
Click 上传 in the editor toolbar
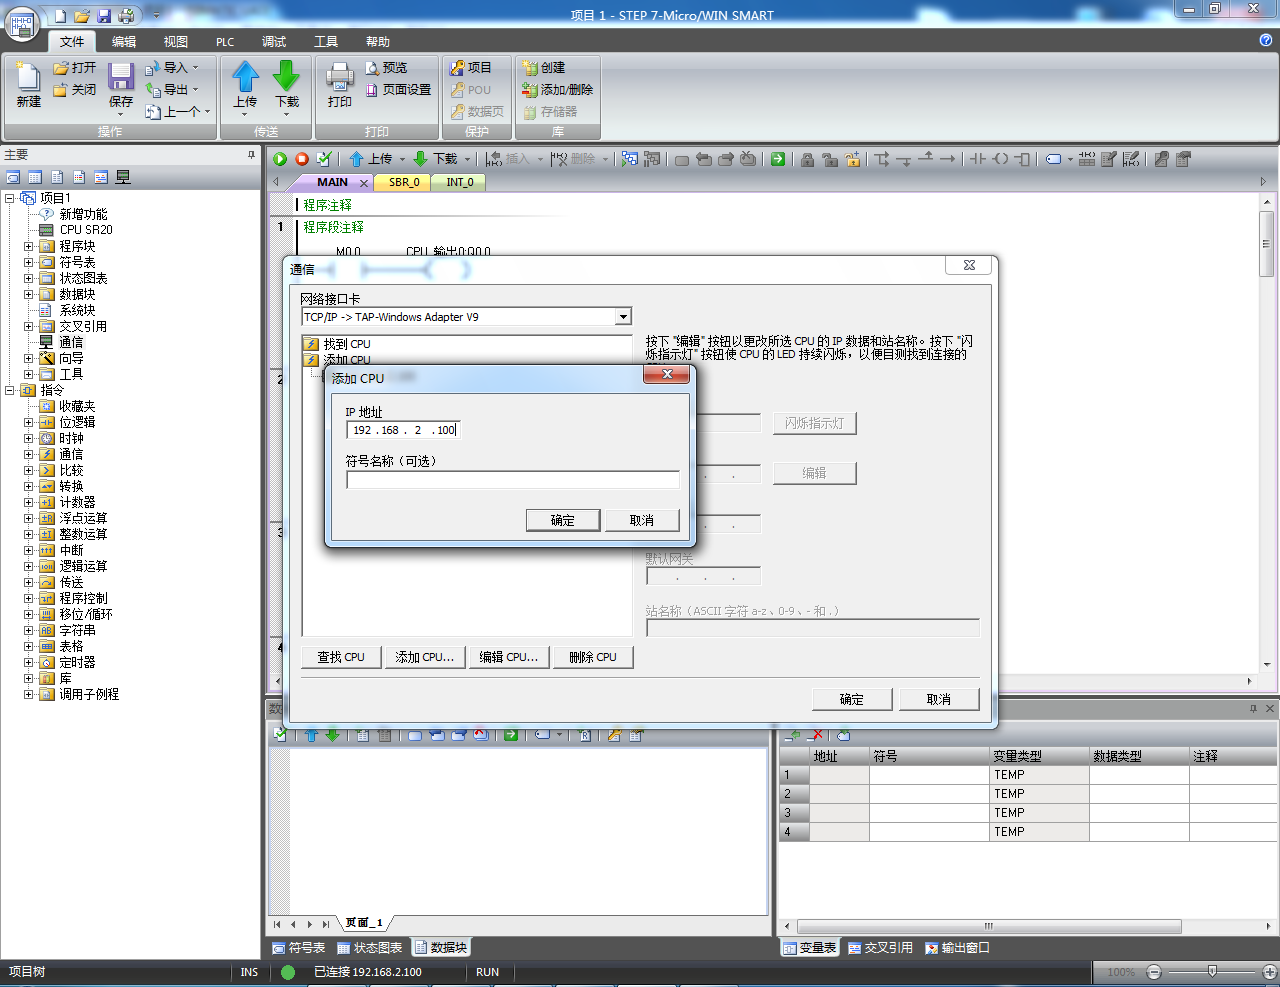pos(371,159)
